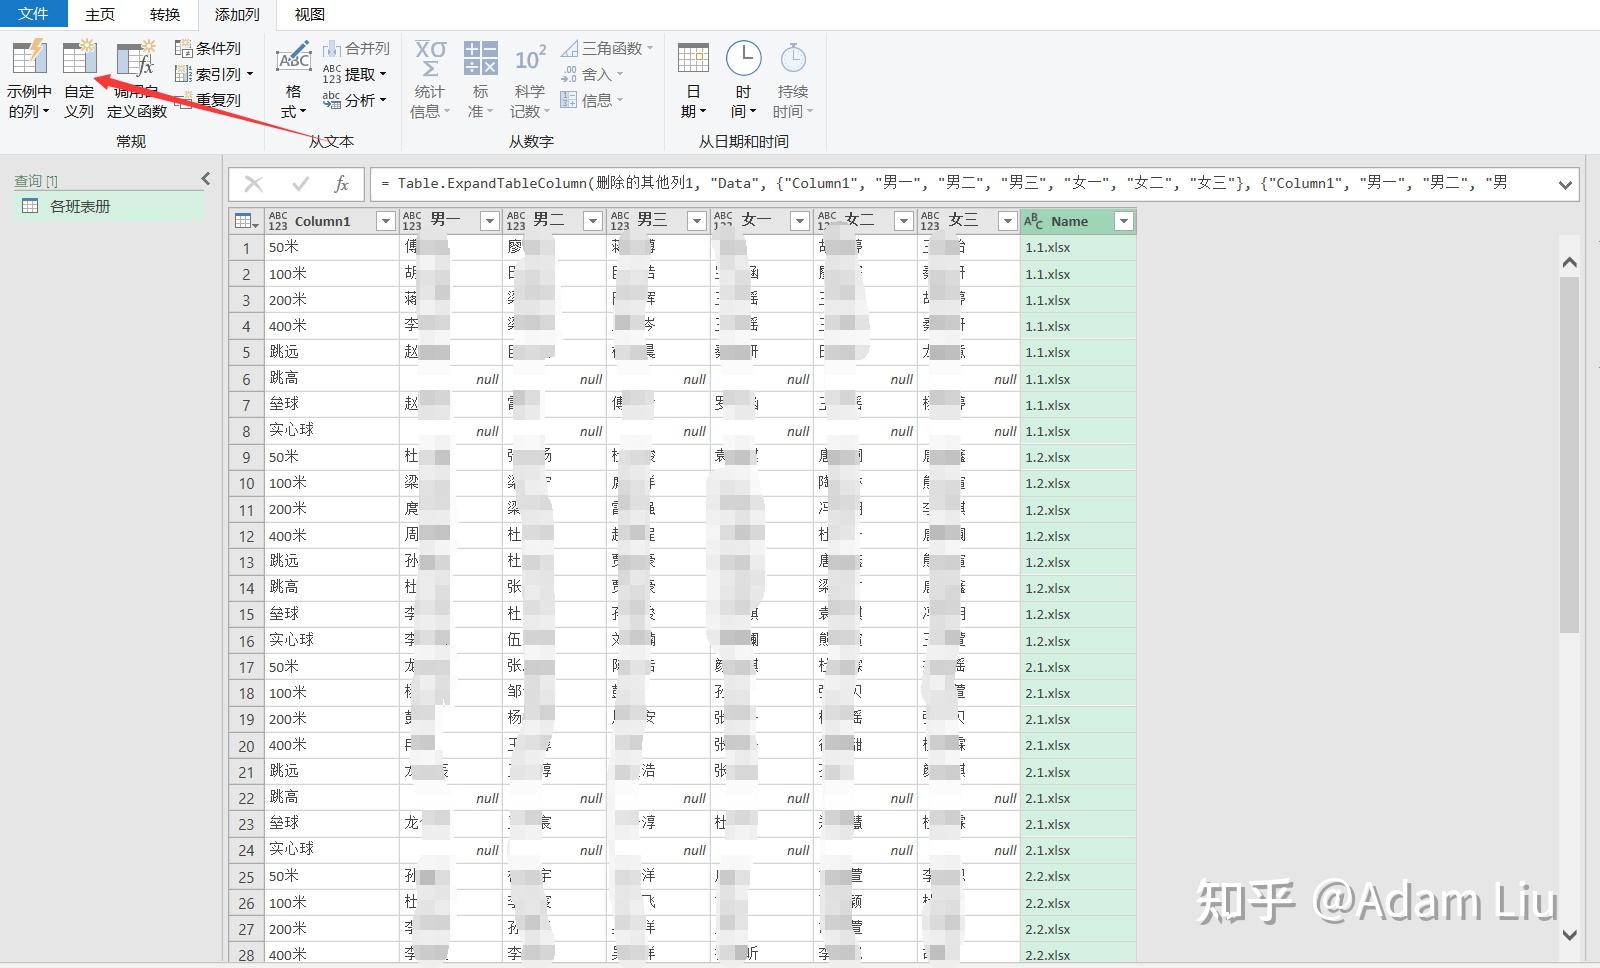Screen dimensions: 1600x968
Task: Select the Add Column (添加列) tab
Action: pyautogui.click(x=237, y=14)
